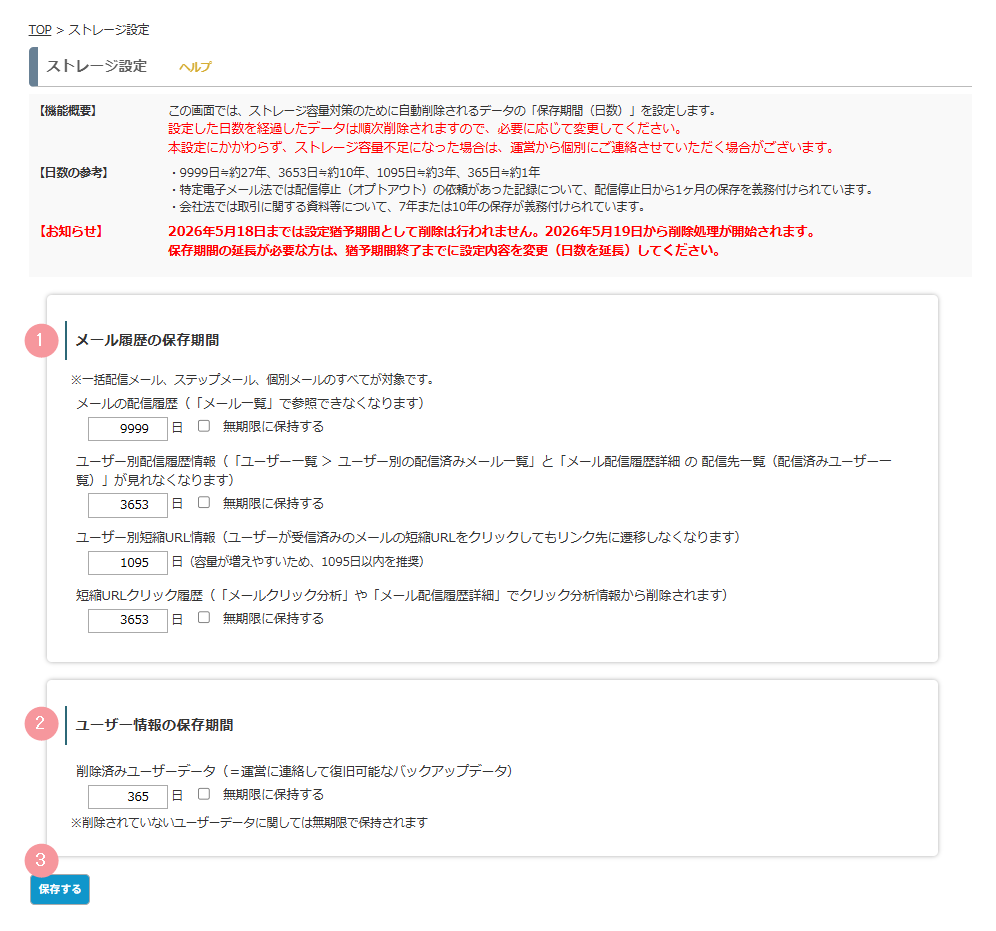Click the pink number 1 badge

pyautogui.click(x=41, y=340)
